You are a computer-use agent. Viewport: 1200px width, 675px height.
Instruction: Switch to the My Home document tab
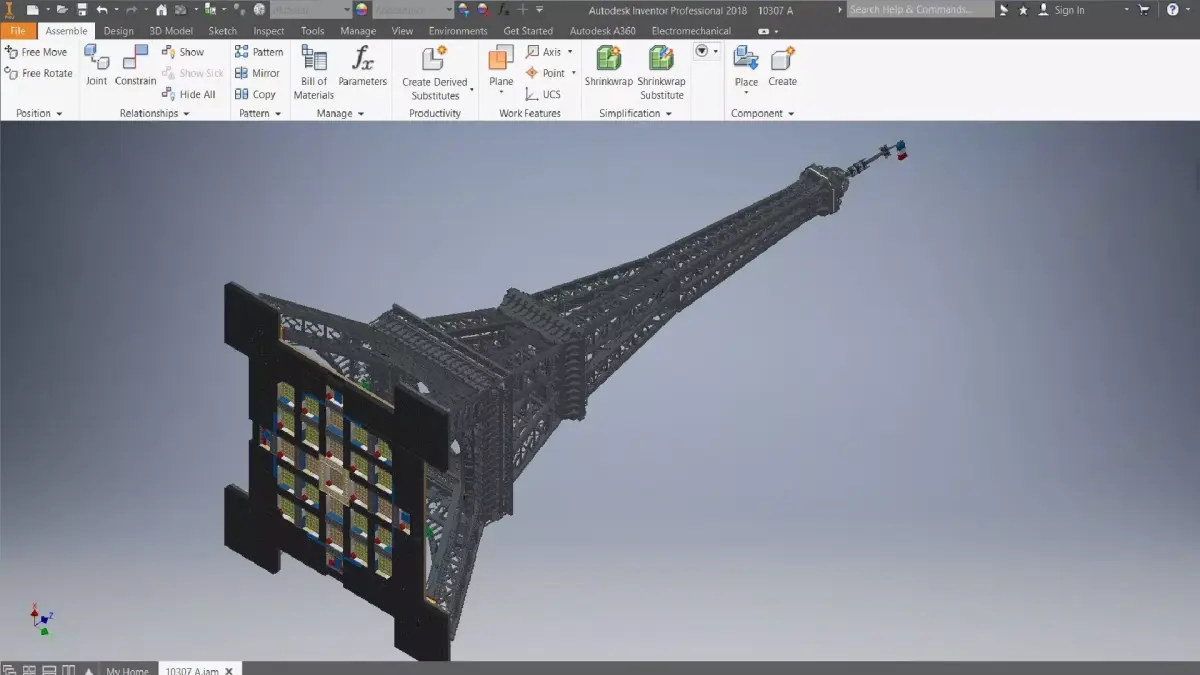tap(127, 670)
